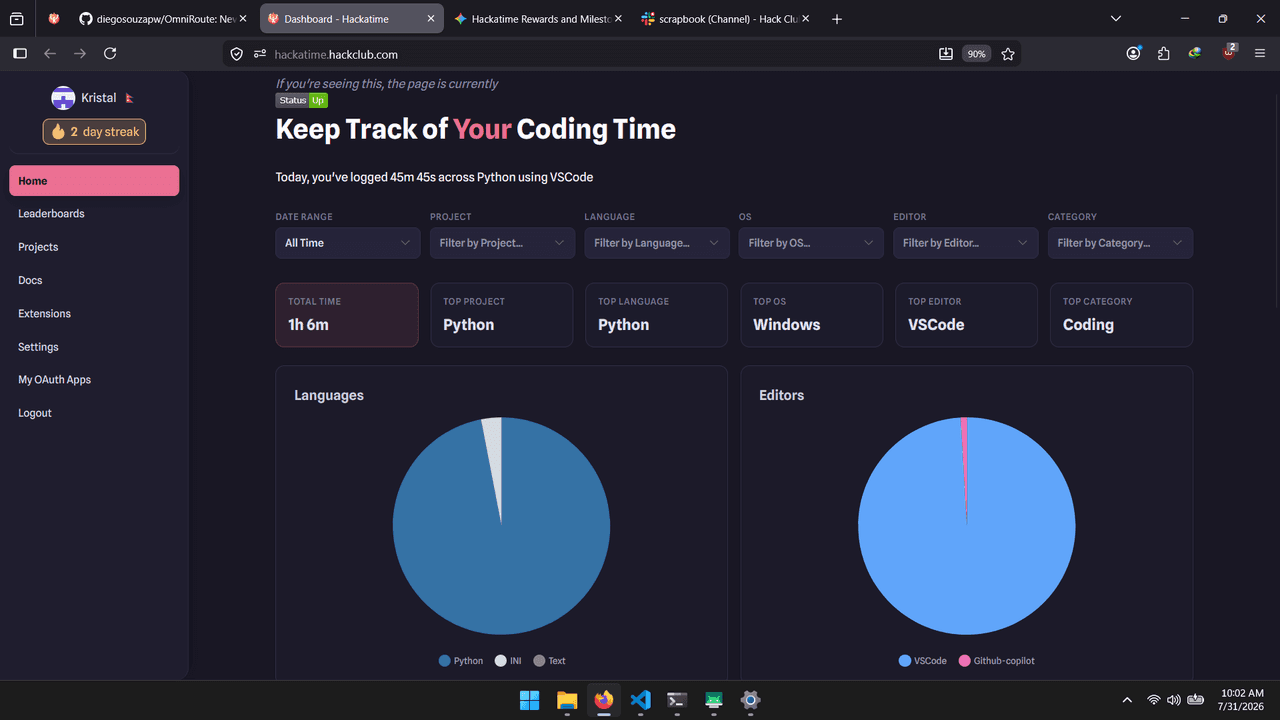Open the uBlock Origin shield icon
Image resolution: width=1280 pixels, height=720 pixels.
click(1229, 53)
